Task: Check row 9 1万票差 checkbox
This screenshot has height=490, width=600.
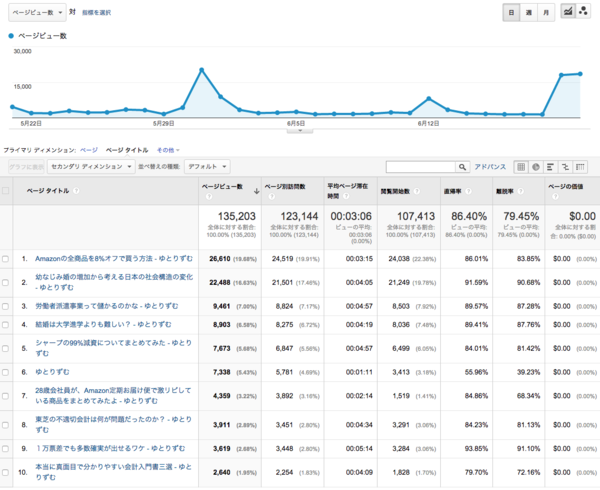Action: click(5, 449)
